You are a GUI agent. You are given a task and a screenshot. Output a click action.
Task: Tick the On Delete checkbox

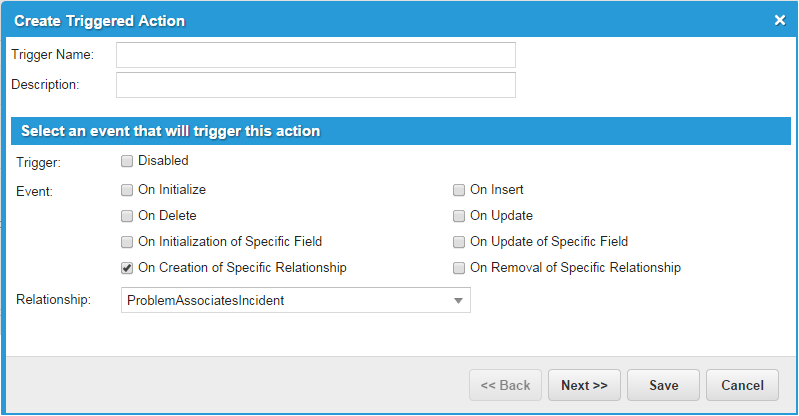click(x=127, y=216)
